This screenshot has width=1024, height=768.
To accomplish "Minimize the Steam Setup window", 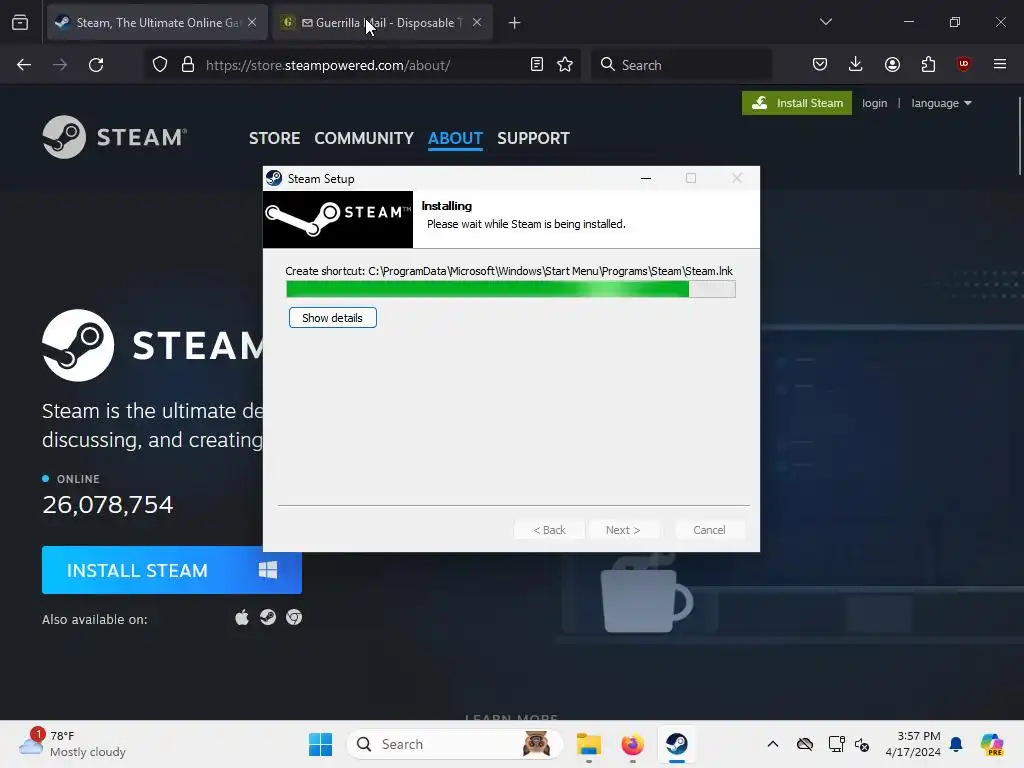I will 646,178.
